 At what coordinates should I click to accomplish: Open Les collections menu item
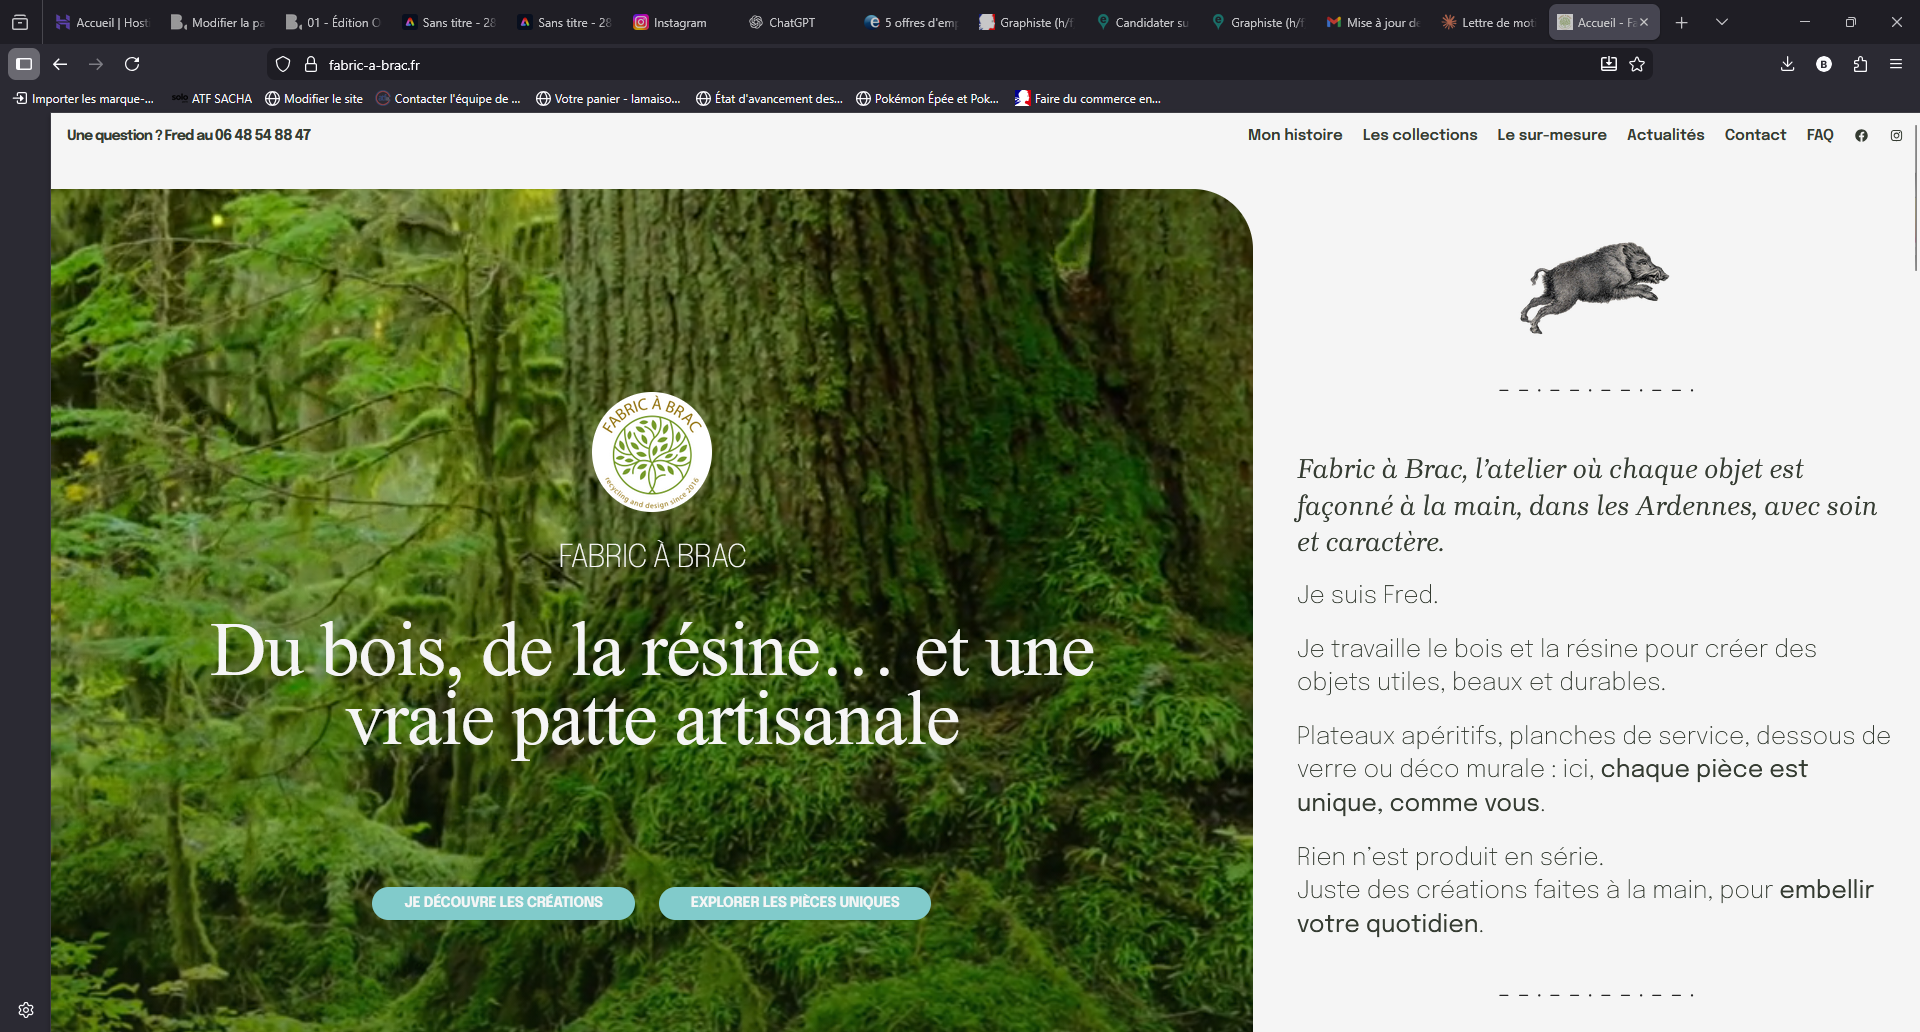(1419, 135)
